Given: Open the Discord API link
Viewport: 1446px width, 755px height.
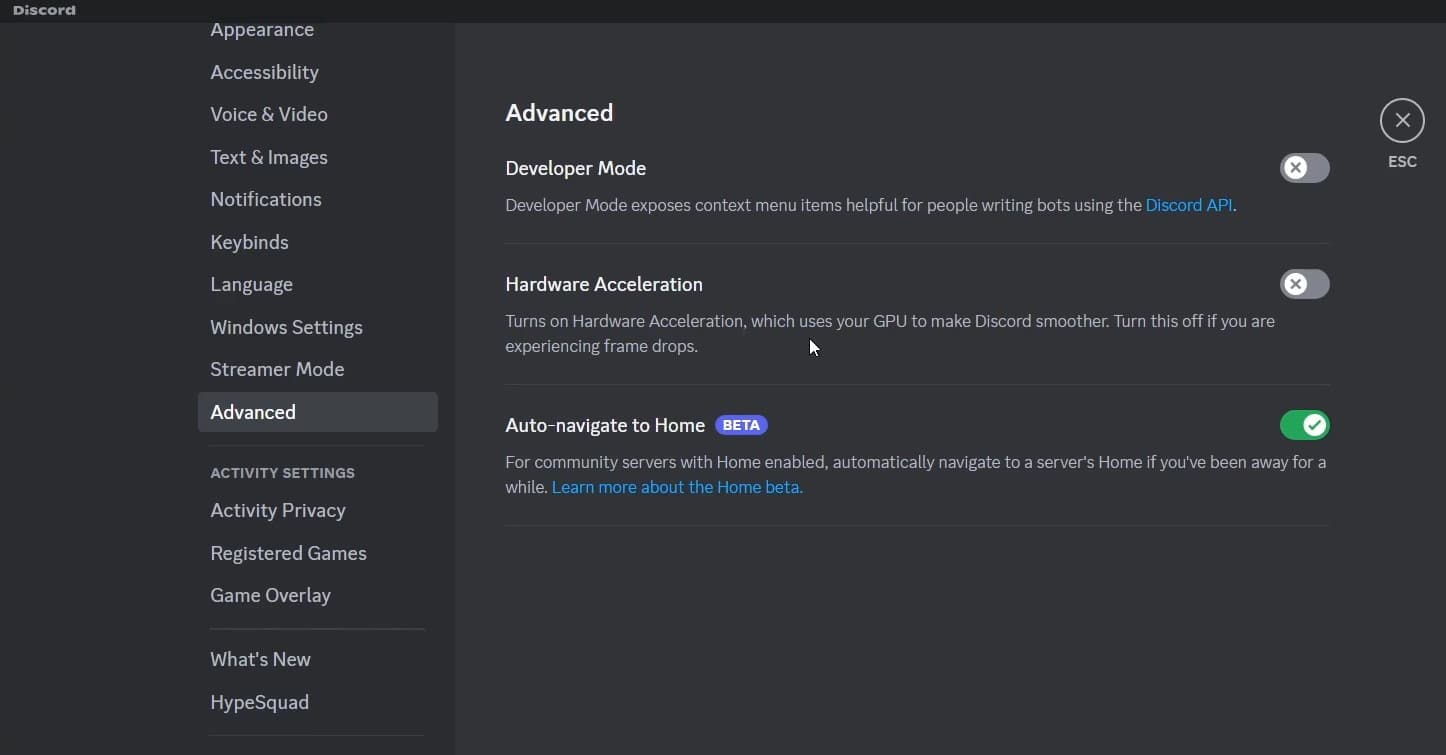Looking at the screenshot, I should pos(1188,205).
